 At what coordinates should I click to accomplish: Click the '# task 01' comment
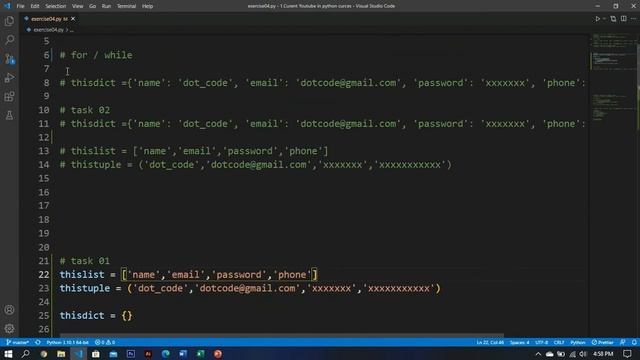pyautogui.click(x=84, y=261)
